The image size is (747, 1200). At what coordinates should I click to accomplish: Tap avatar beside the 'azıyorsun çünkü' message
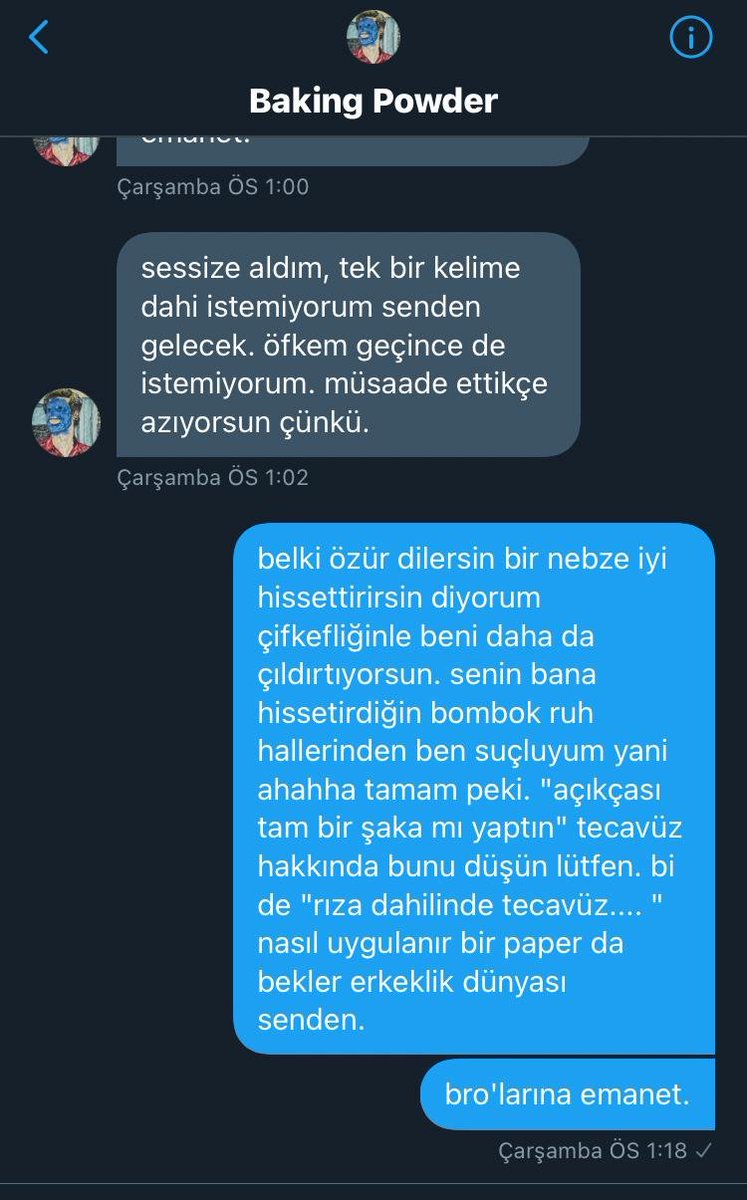pos(66,423)
